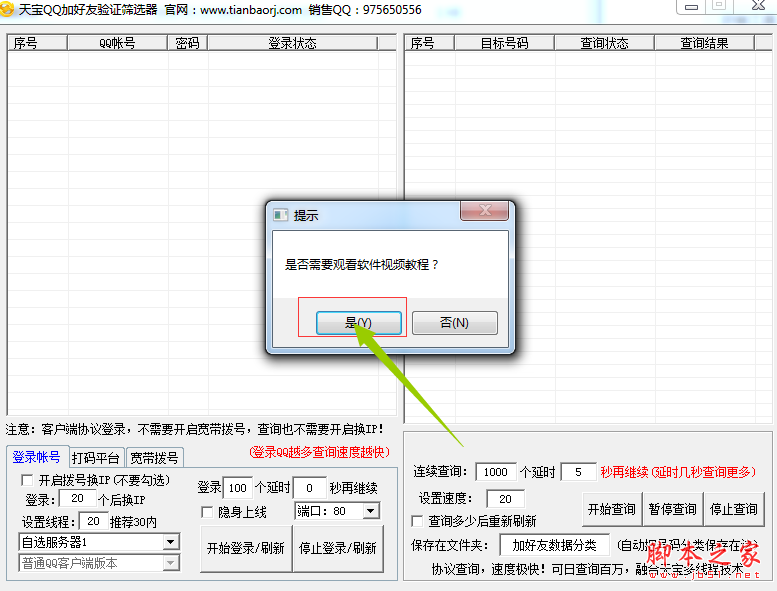The height and width of the screenshot is (591, 777).
Task: Toggle the 隐身上线 checkbox
Action: click(207, 512)
